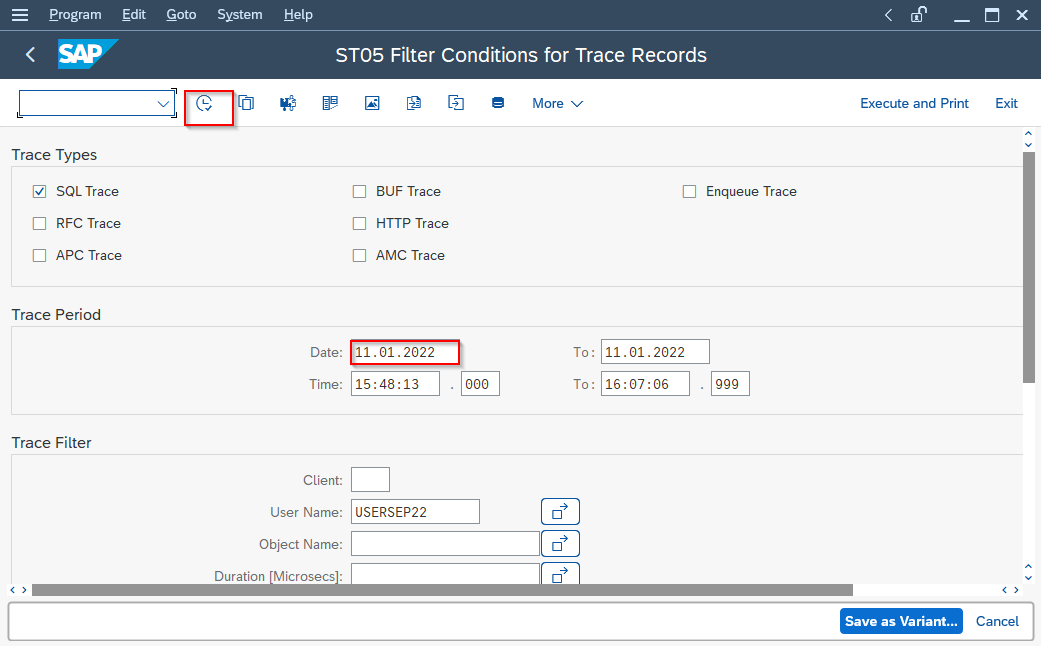
Task: Click the Object Name input field
Action: (445, 544)
